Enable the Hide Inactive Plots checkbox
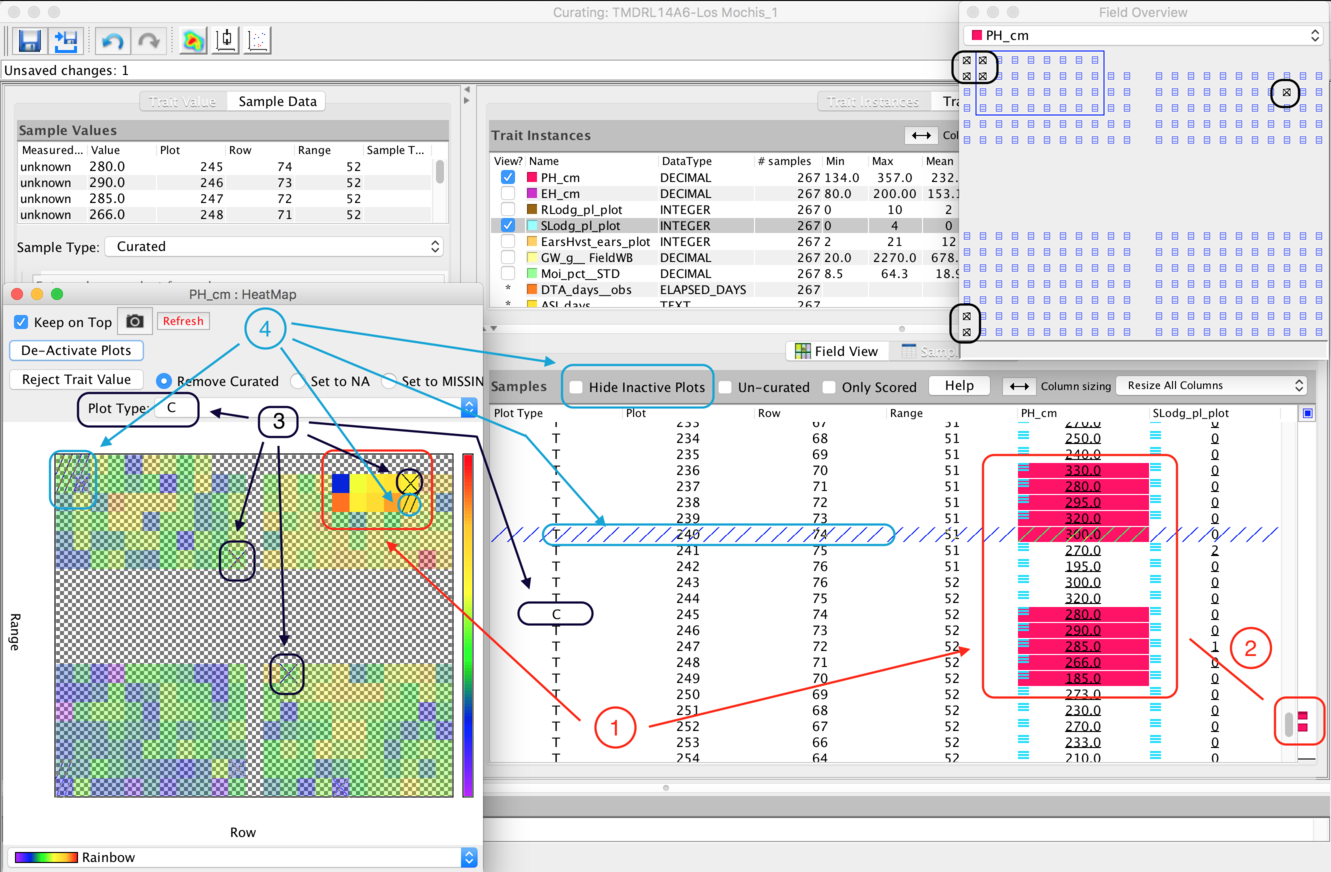This screenshot has width=1331, height=872. [x=576, y=387]
